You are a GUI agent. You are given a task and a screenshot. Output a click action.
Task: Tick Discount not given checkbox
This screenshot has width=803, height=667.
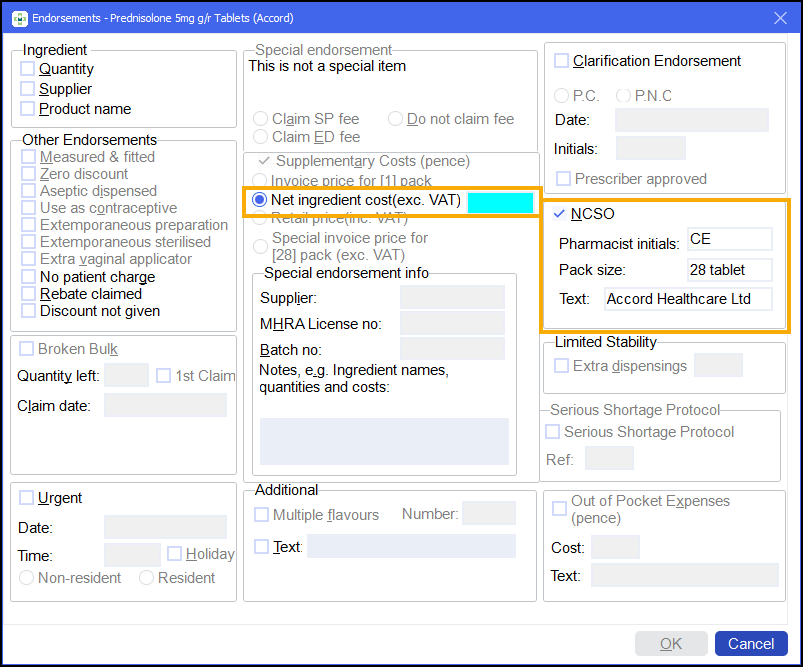click(x=28, y=311)
